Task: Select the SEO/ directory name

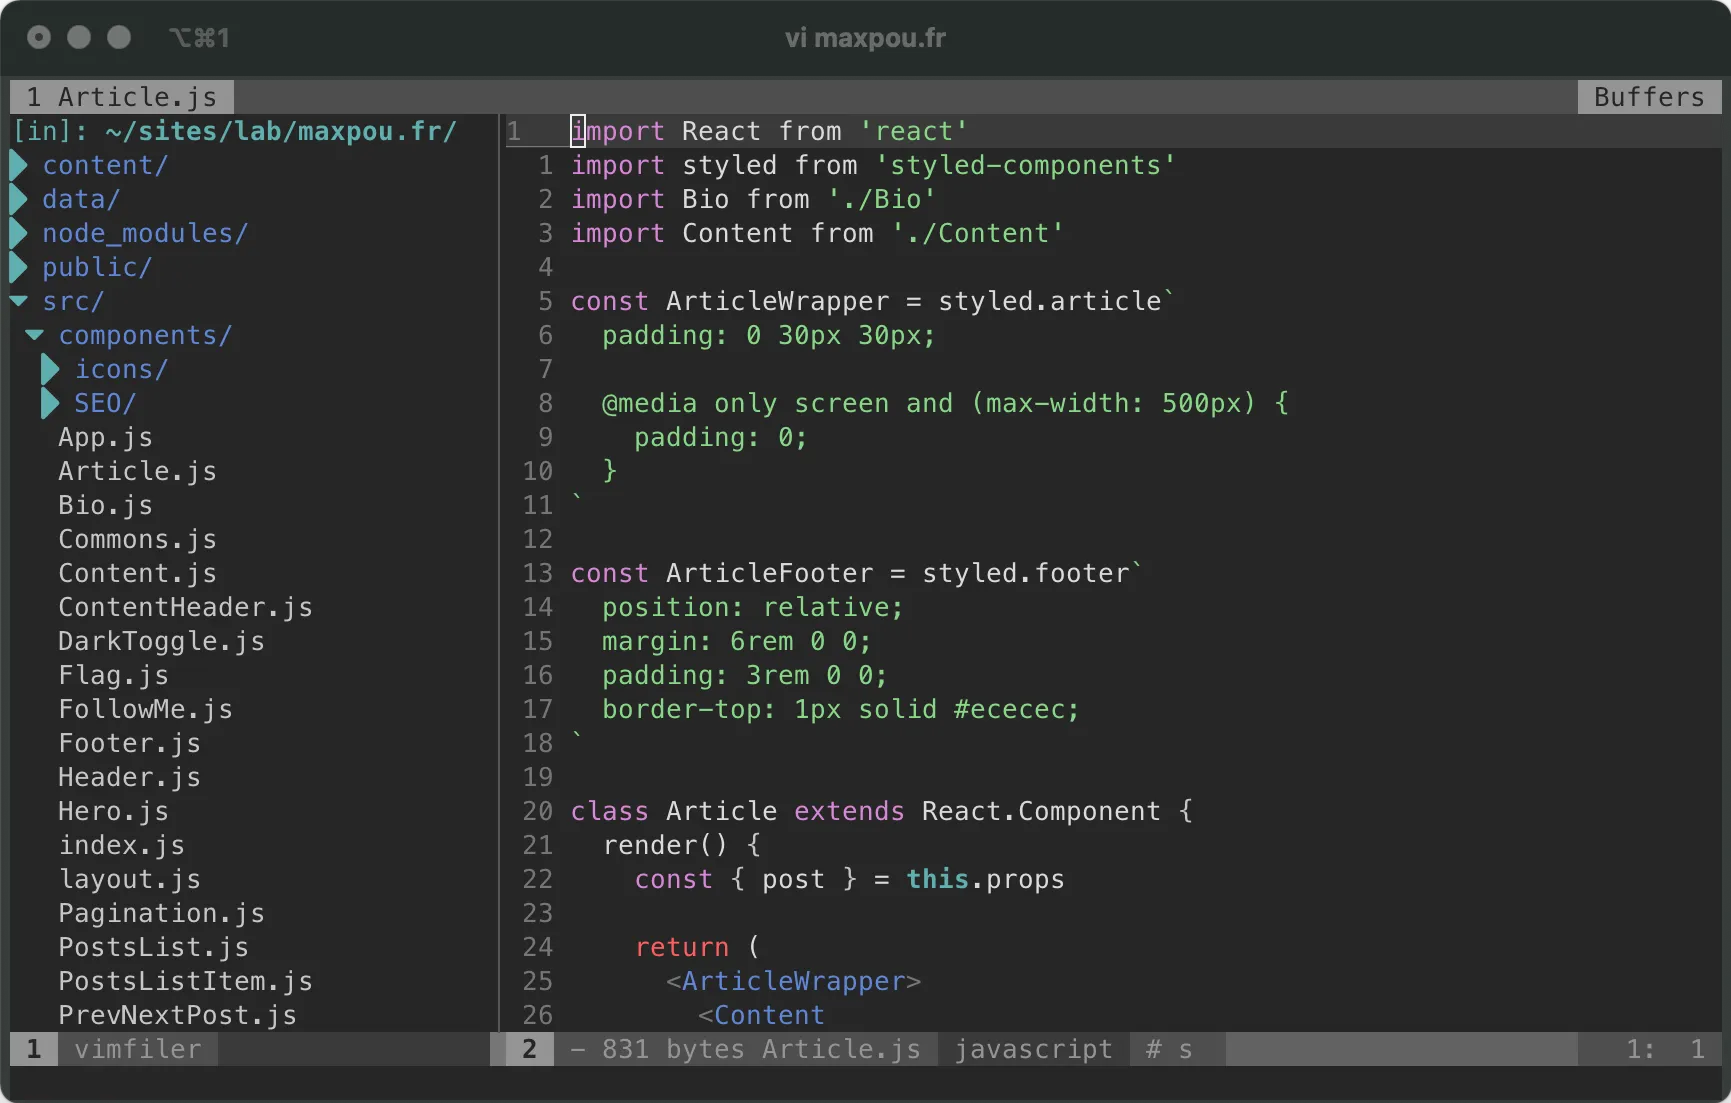Action: (105, 403)
